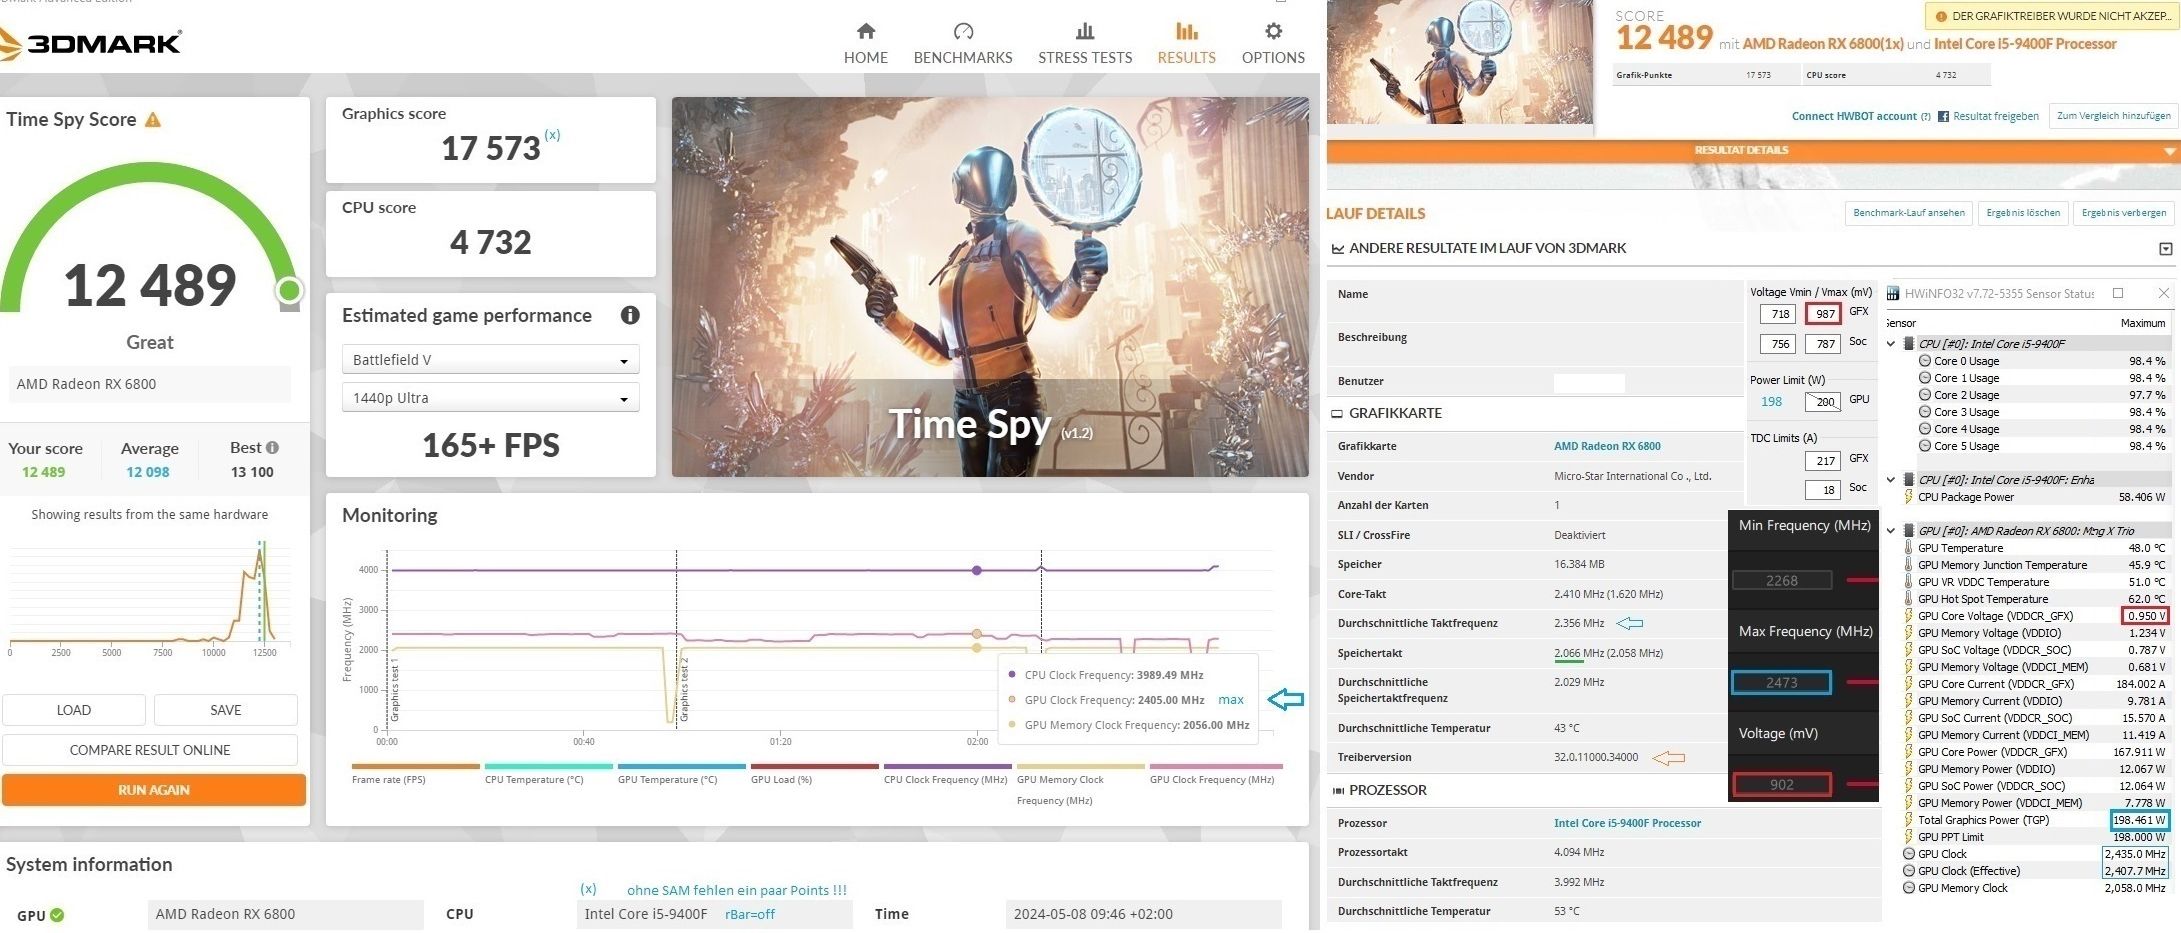
Task: Open the info icon next to Estimated game performance
Action: 630,315
